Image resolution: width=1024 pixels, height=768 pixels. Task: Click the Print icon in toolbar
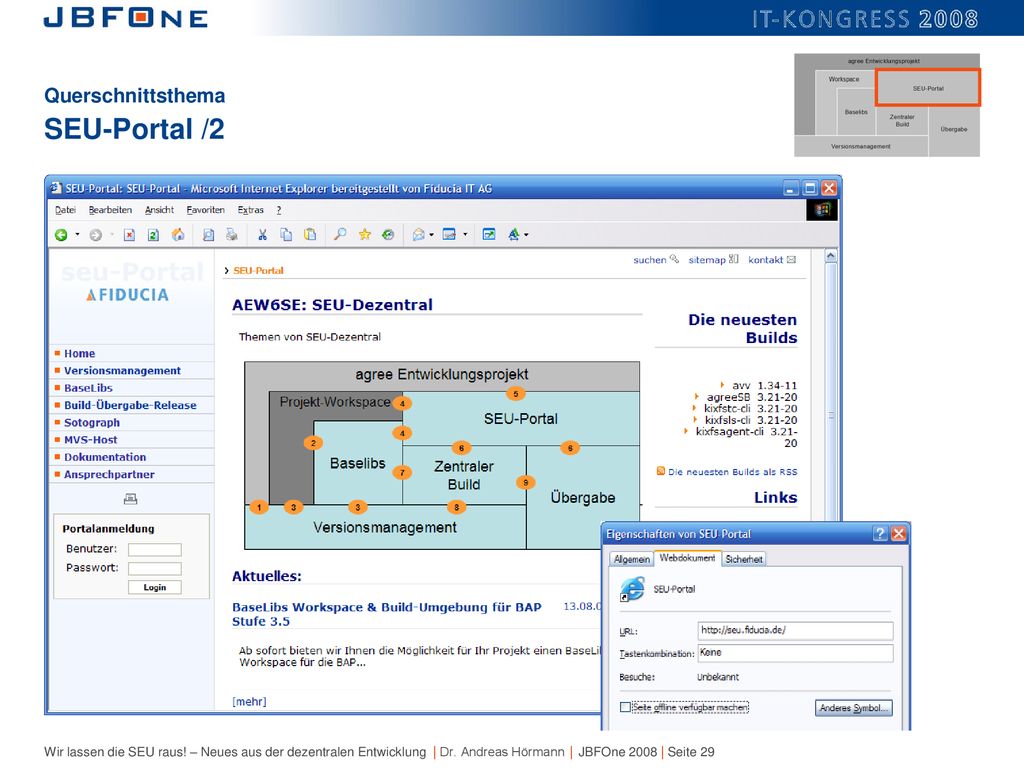point(231,234)
